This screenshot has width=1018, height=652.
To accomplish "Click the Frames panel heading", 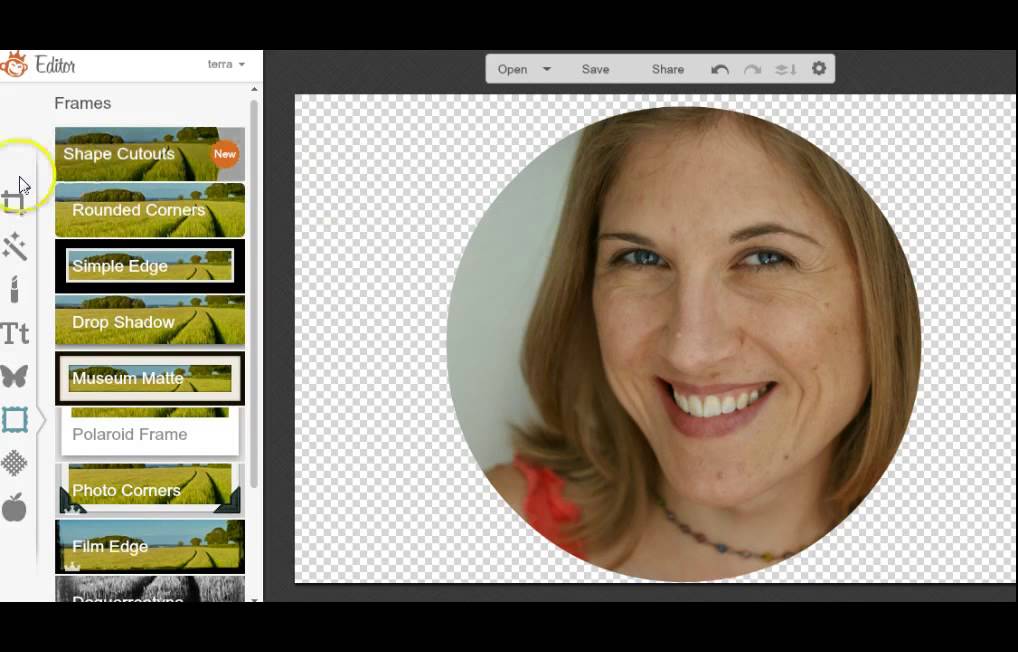I will tap(82, 103).
